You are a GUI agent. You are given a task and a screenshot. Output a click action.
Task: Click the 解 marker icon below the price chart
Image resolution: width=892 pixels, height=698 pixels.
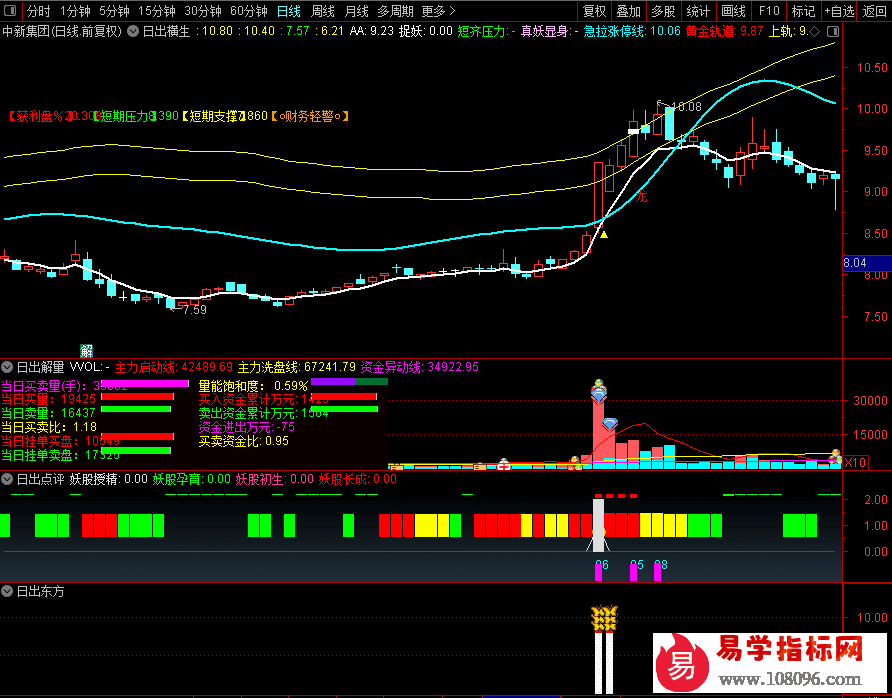pyautogui.click(x=87, y=349)
